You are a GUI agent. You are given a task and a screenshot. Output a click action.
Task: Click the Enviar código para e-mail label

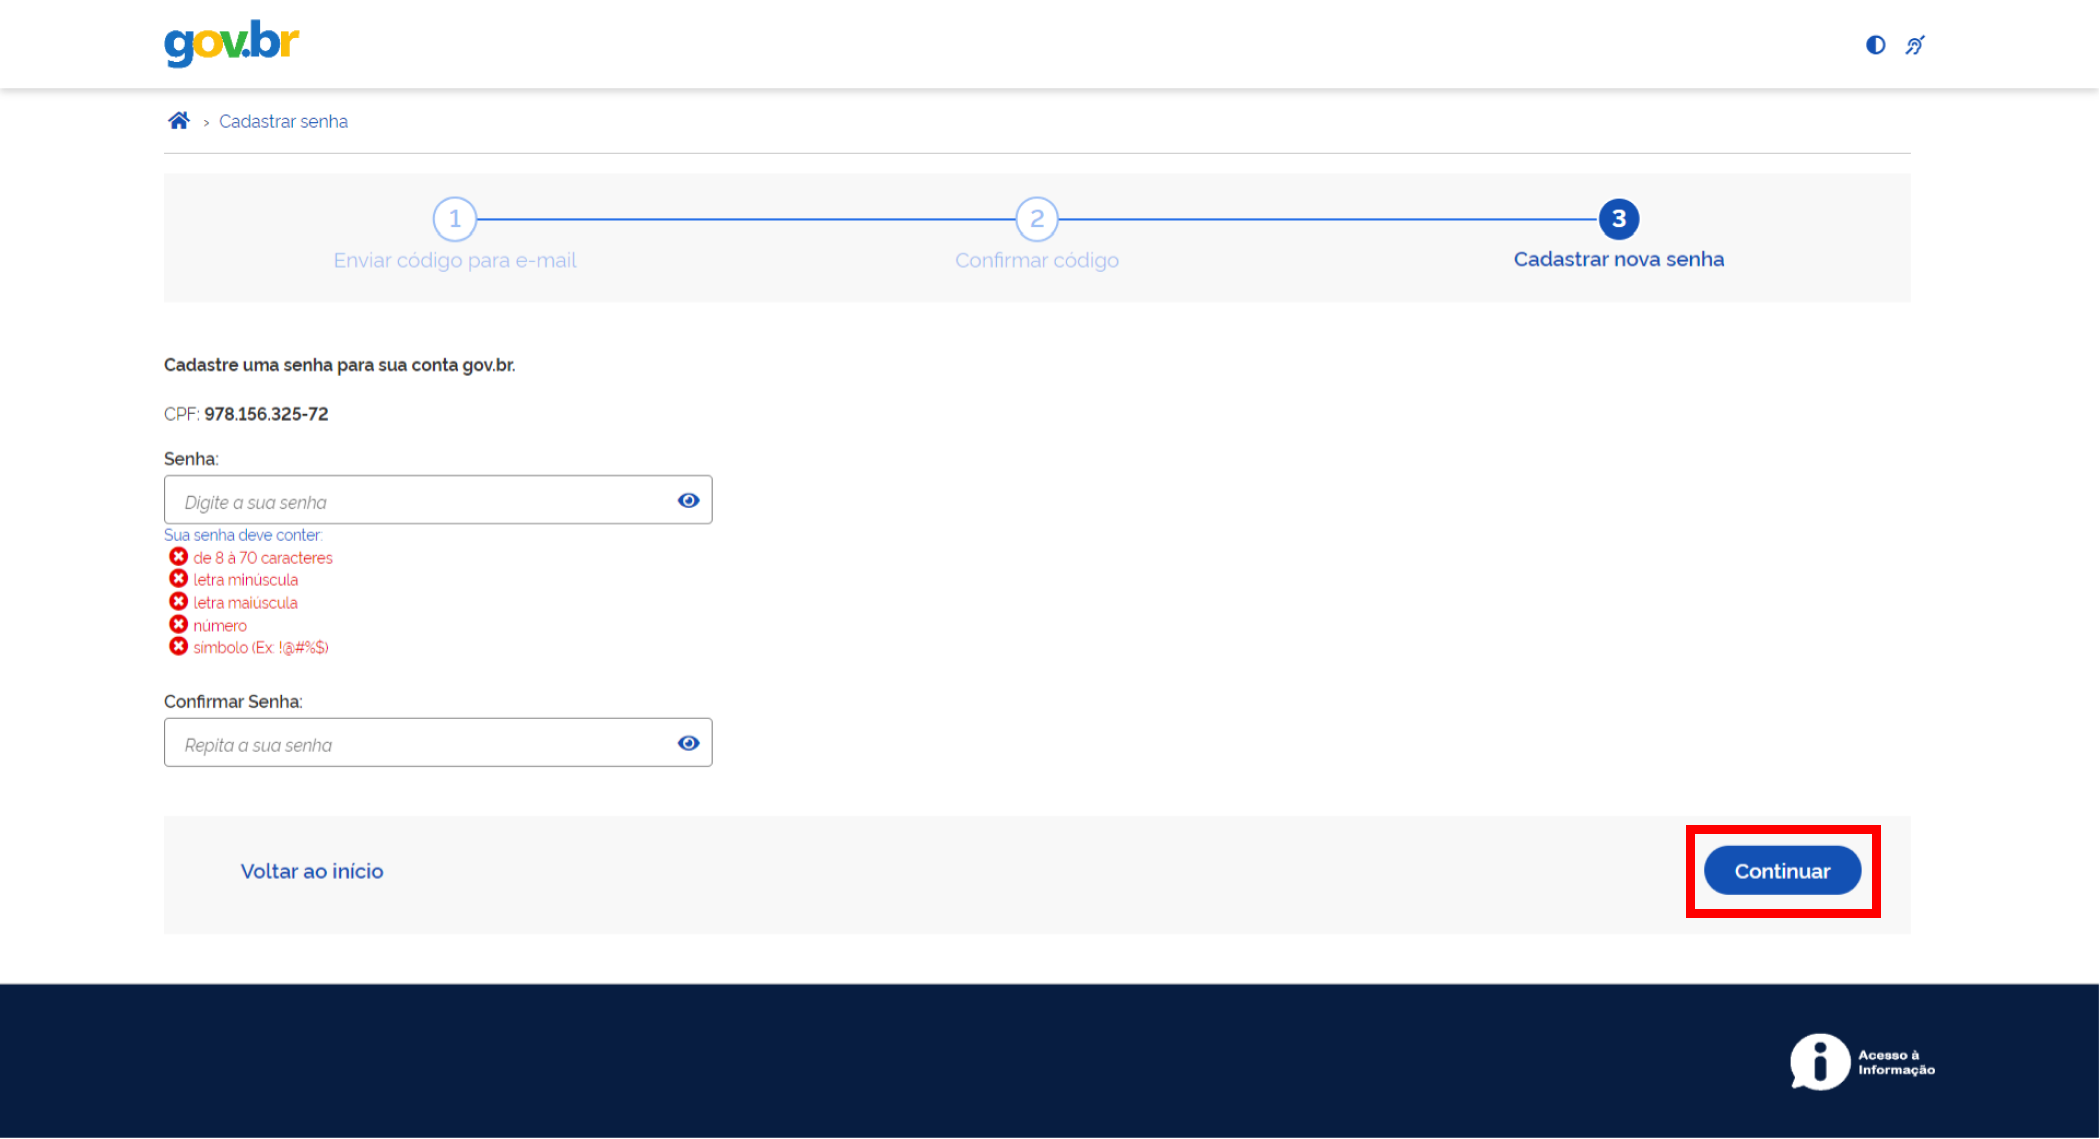[x=455, y=260]
